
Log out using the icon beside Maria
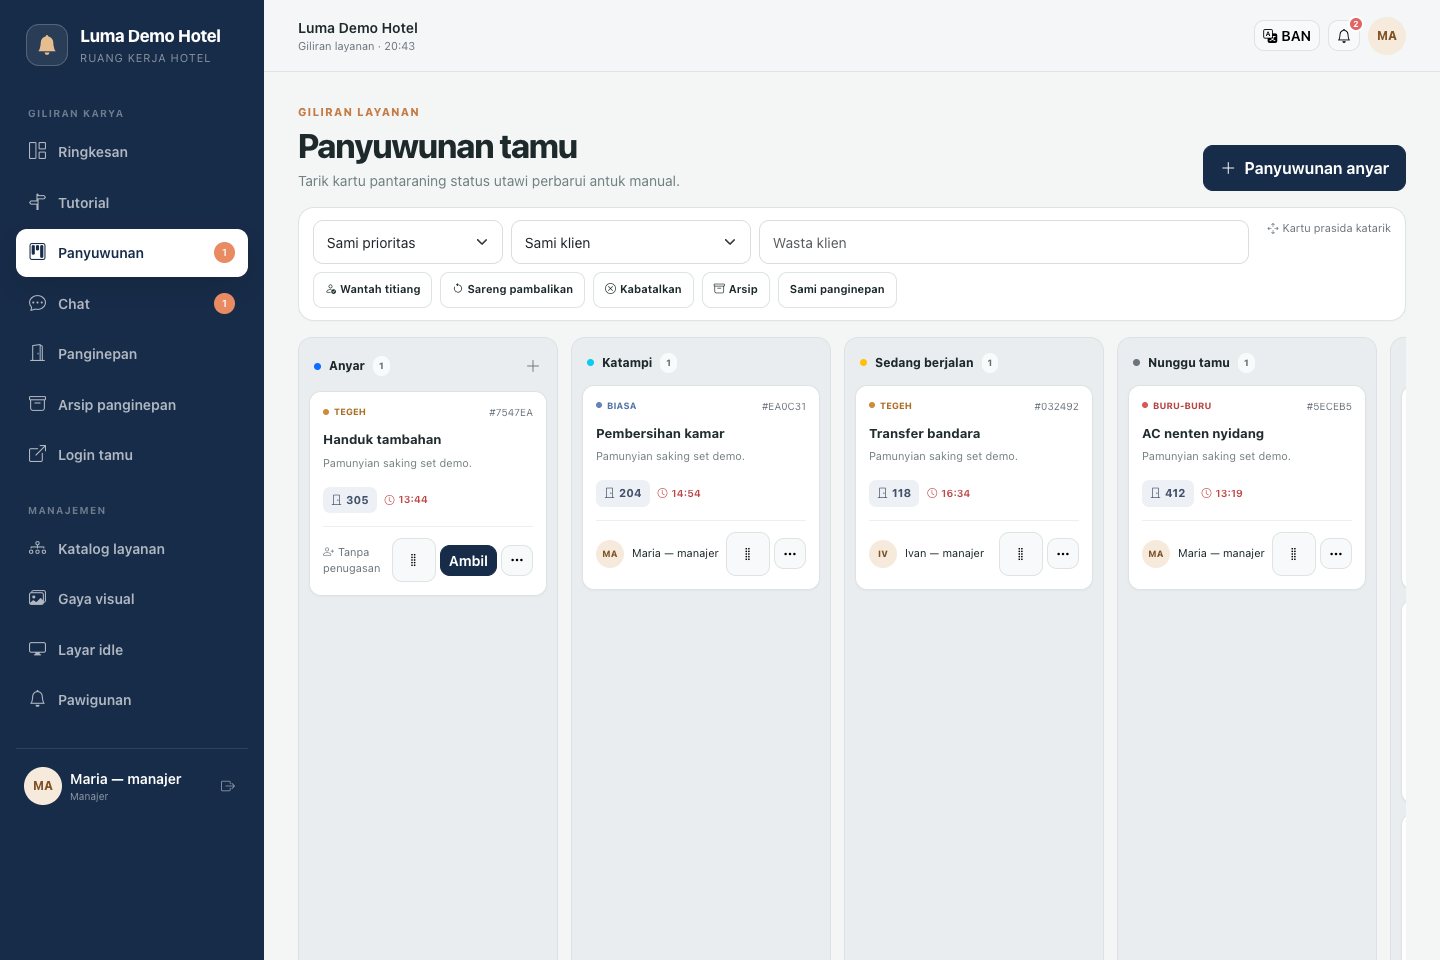point(228,786)
